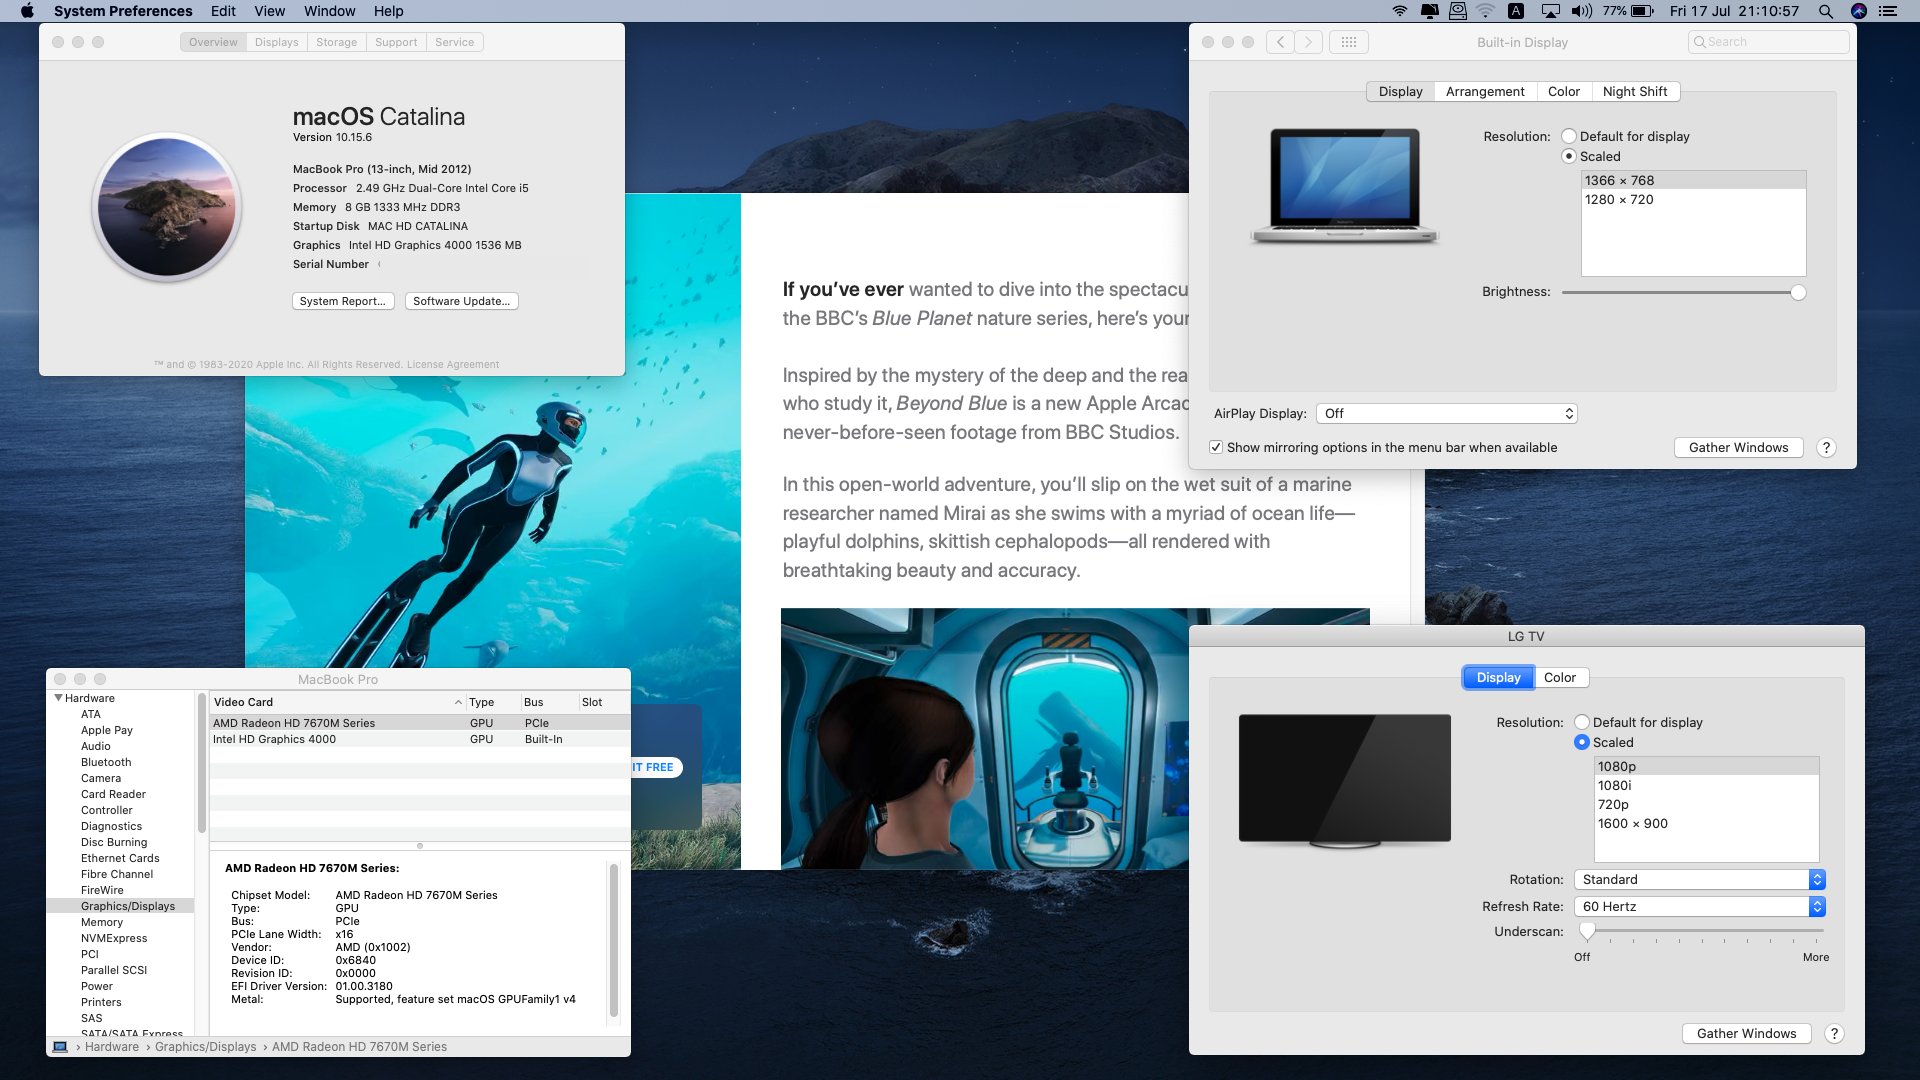This screenshot has width=1920, height=1080.
Task: Click Gather Windows in LG TV window
Action: (x=1746, y=1034)
